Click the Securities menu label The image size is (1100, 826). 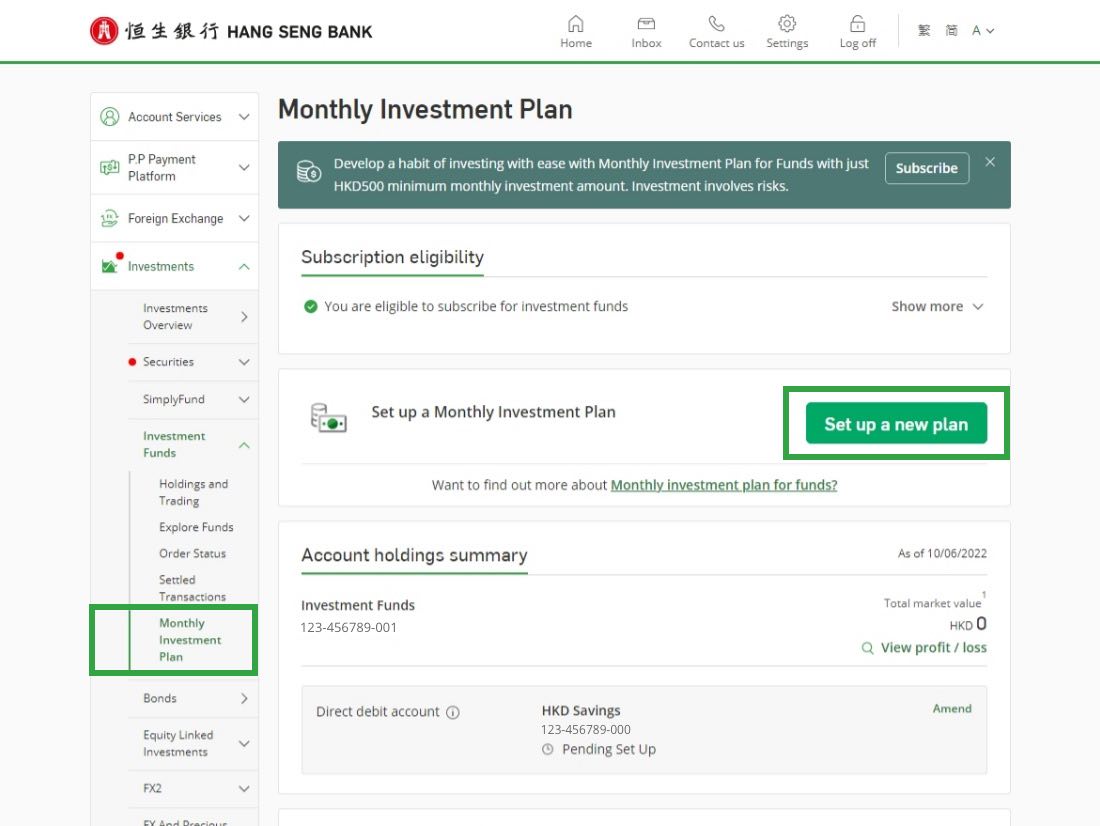168,362
